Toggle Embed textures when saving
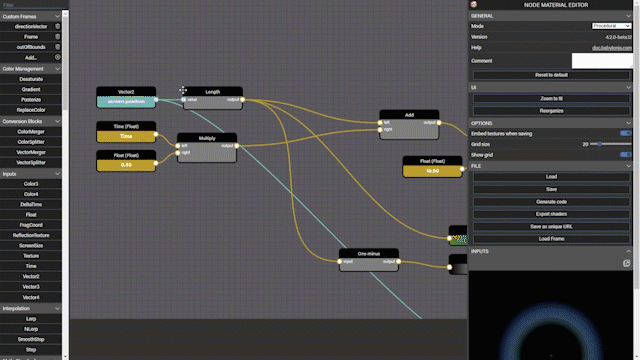Image resolution: width=640 pixels, height=360 pixels. 625,133
